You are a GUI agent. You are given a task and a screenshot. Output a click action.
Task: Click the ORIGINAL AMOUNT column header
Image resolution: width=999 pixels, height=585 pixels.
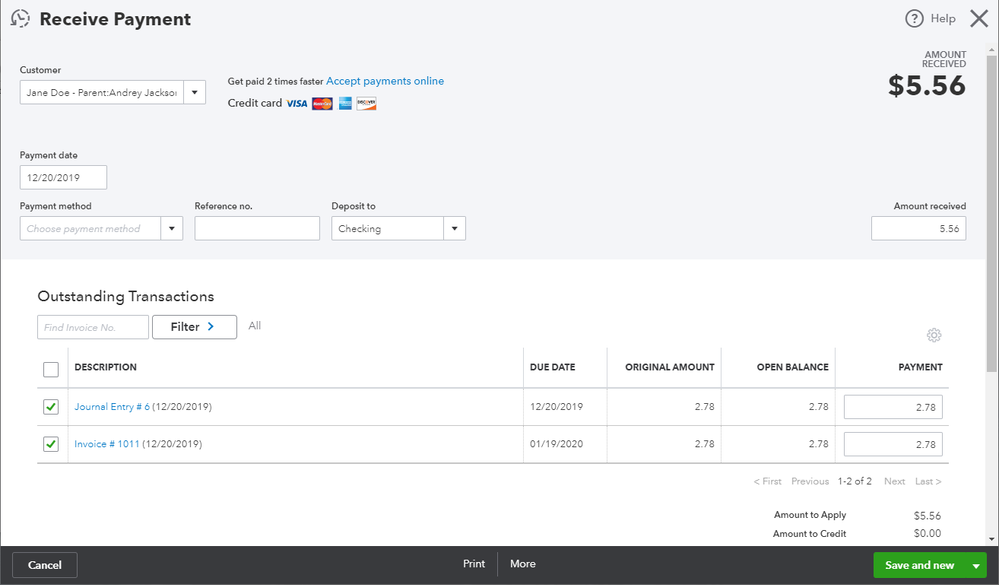click(x=670, y=367)
